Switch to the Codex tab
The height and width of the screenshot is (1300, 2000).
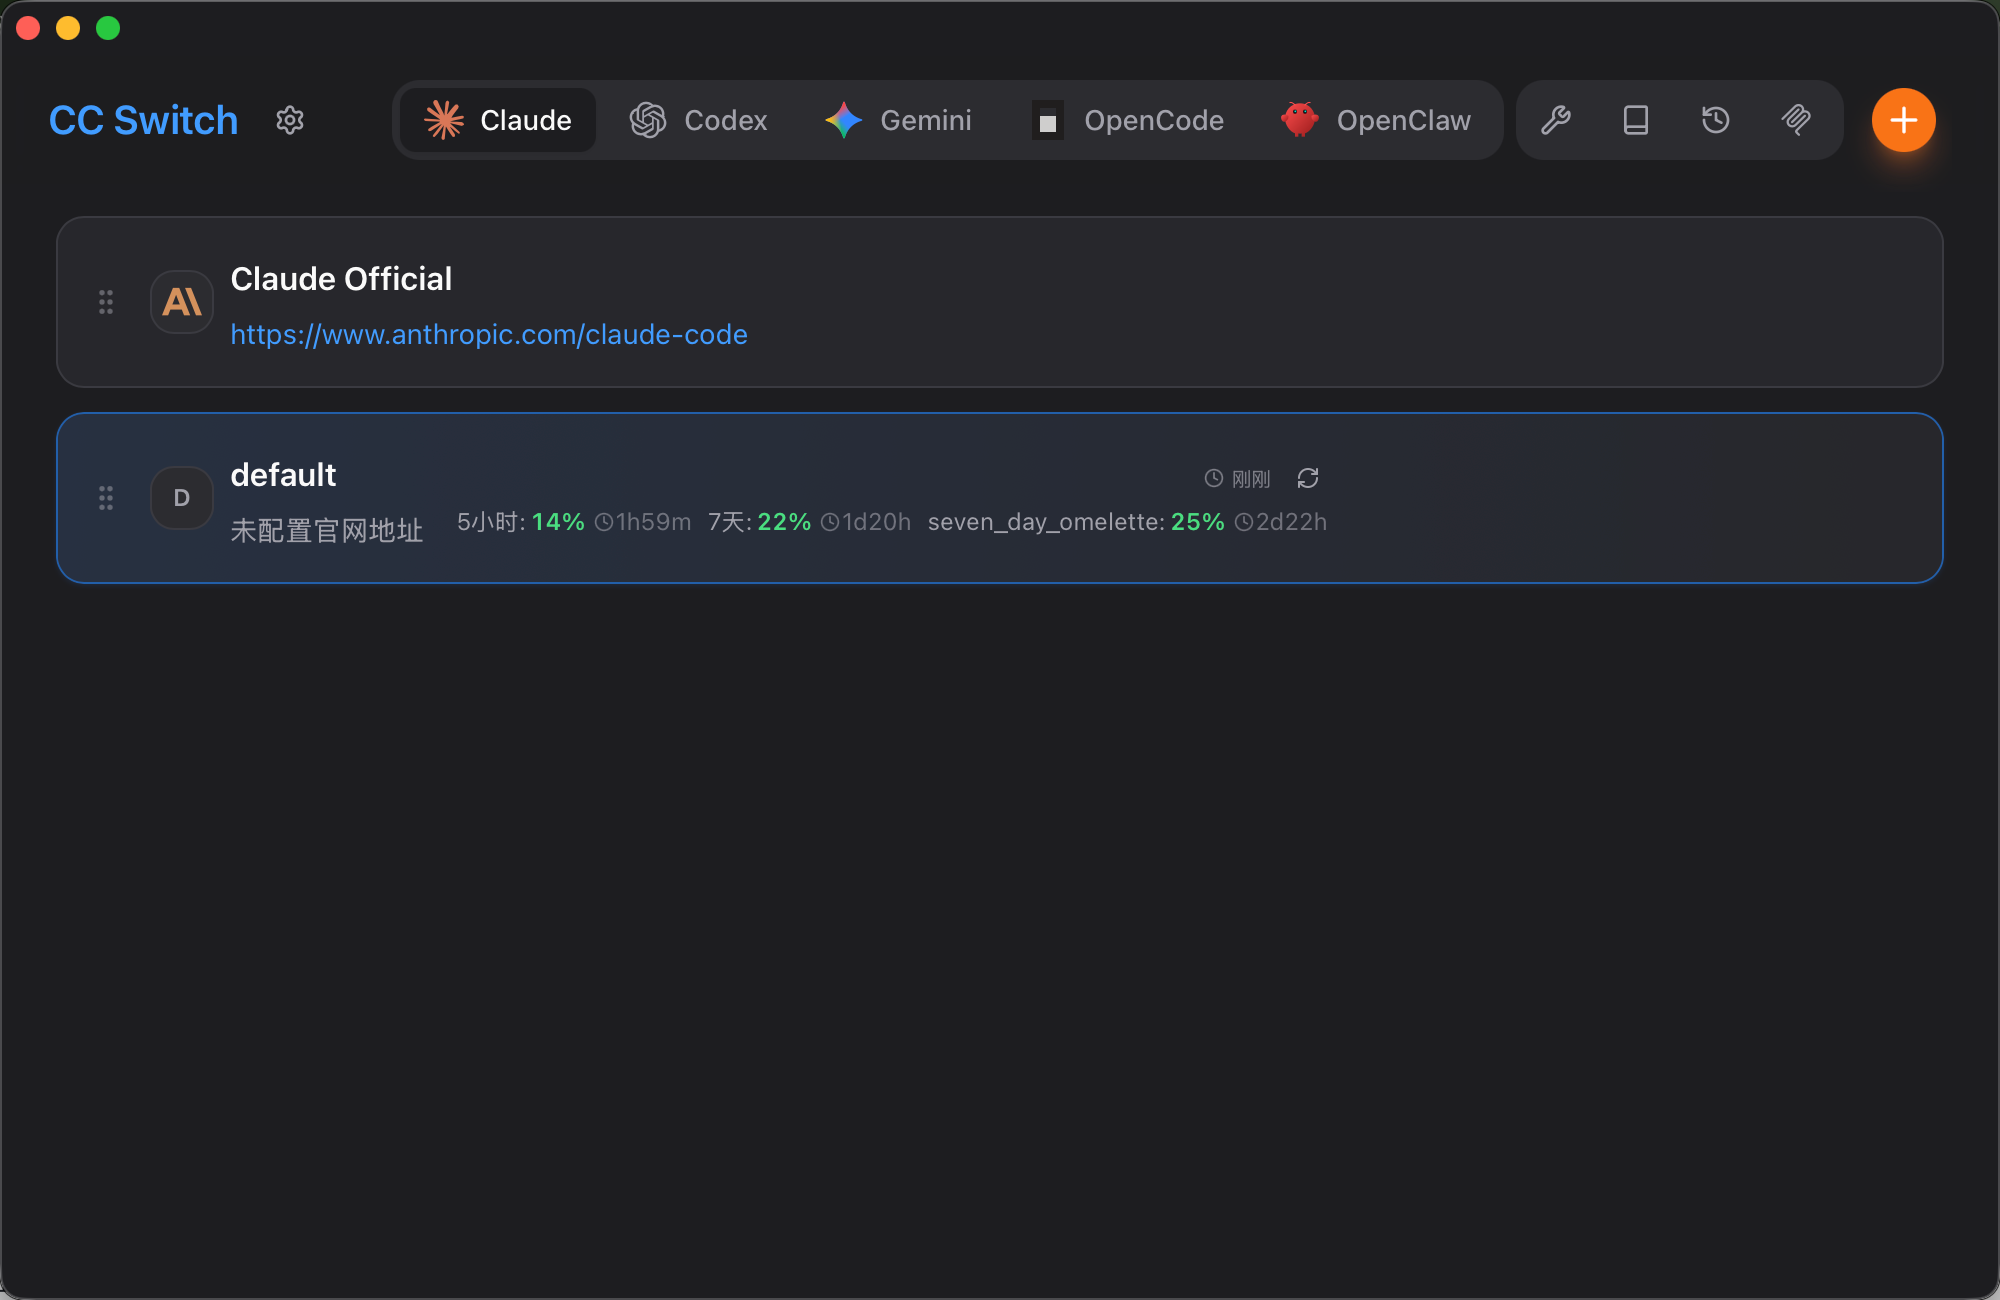coord(698,120)
